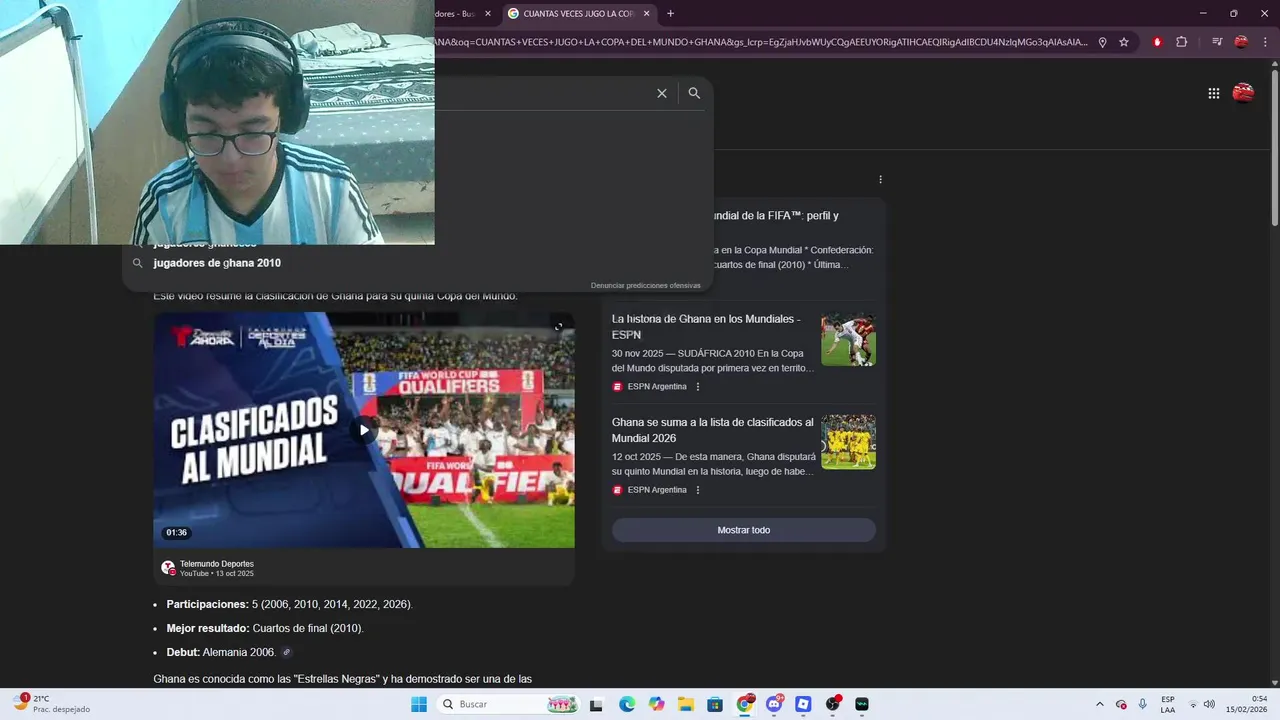This screenshot has width=1280, height=720.
Task: Click 'Denunciar predicciones ofensivas' link
Action: [x=646, y=286]
